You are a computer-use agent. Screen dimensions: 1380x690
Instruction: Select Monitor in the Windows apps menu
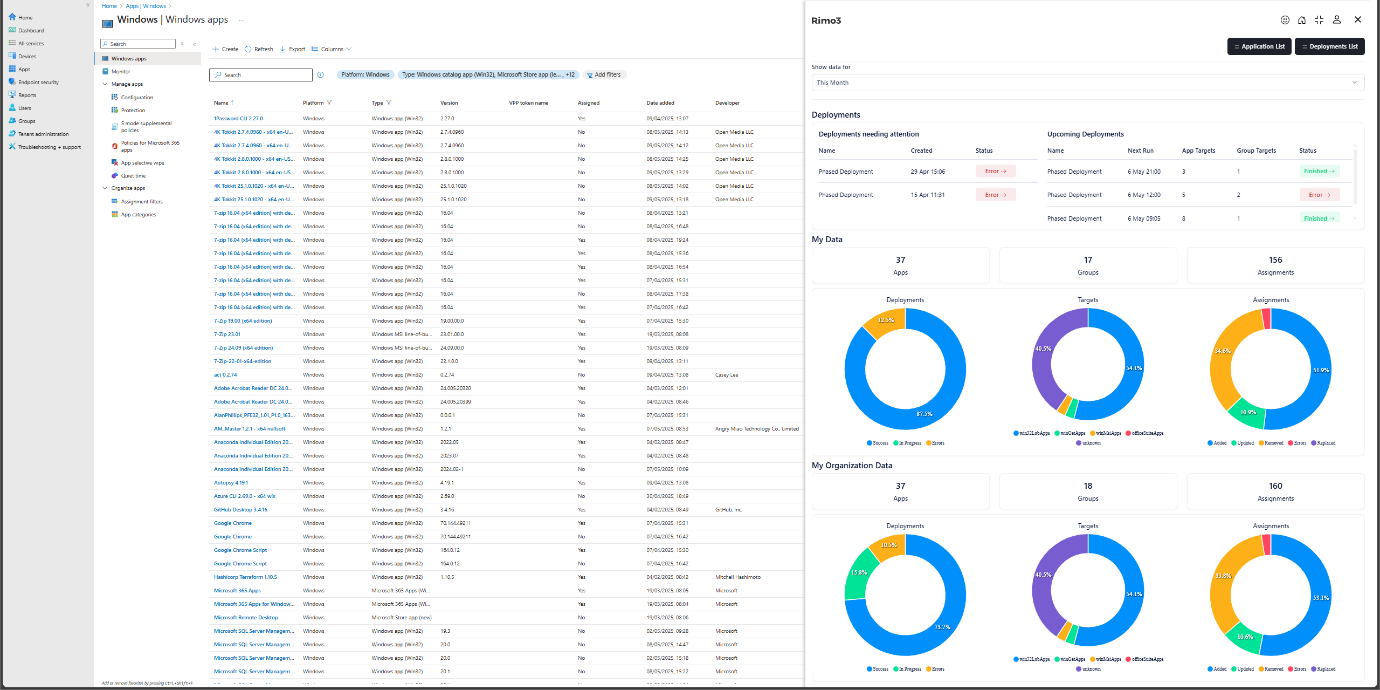pyautogui.click(x=121, y=71)
